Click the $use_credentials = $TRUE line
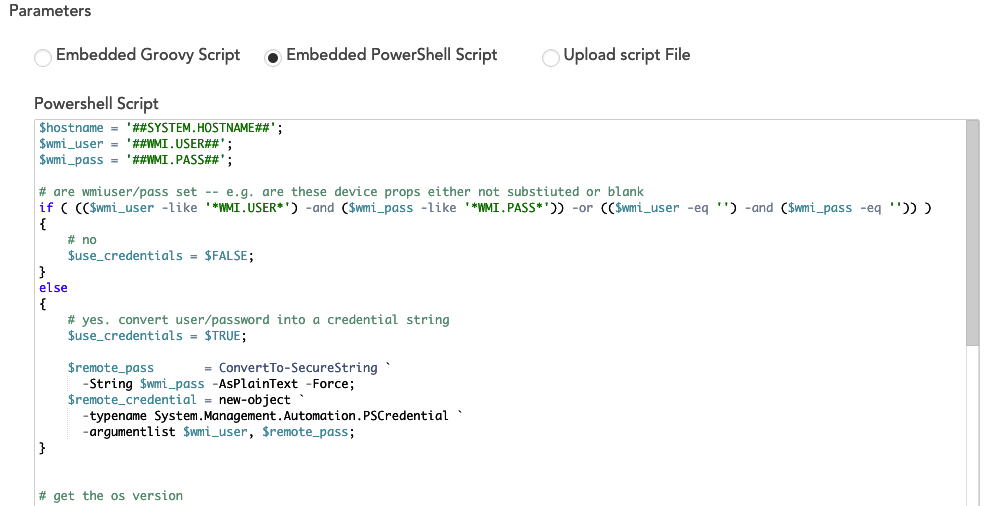Image resolution: width=992 pixels, height=506 pixels. 157,336
